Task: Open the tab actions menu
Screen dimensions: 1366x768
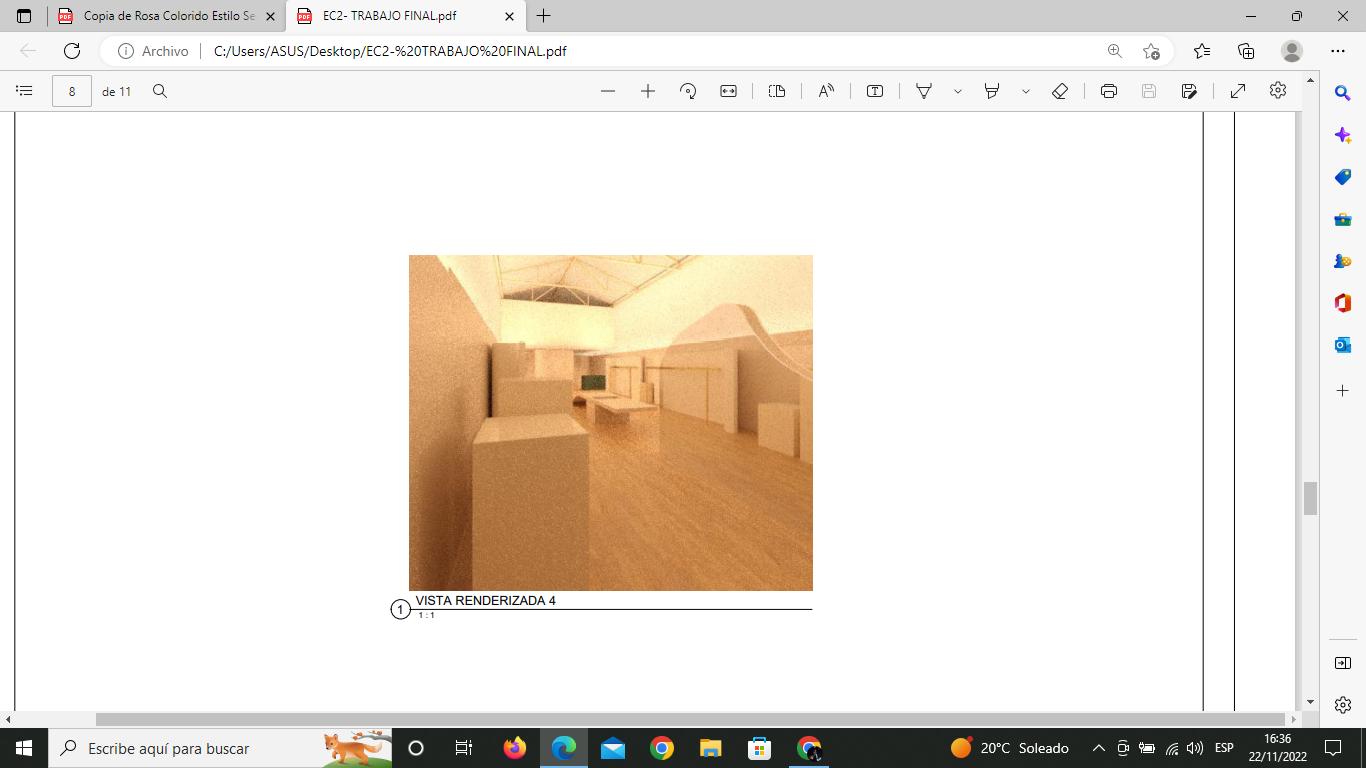Action: (24, 16)
